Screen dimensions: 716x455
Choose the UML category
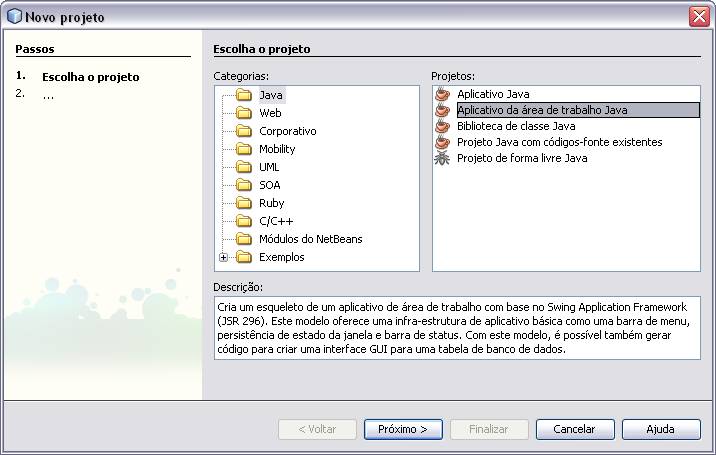(269, 167)
